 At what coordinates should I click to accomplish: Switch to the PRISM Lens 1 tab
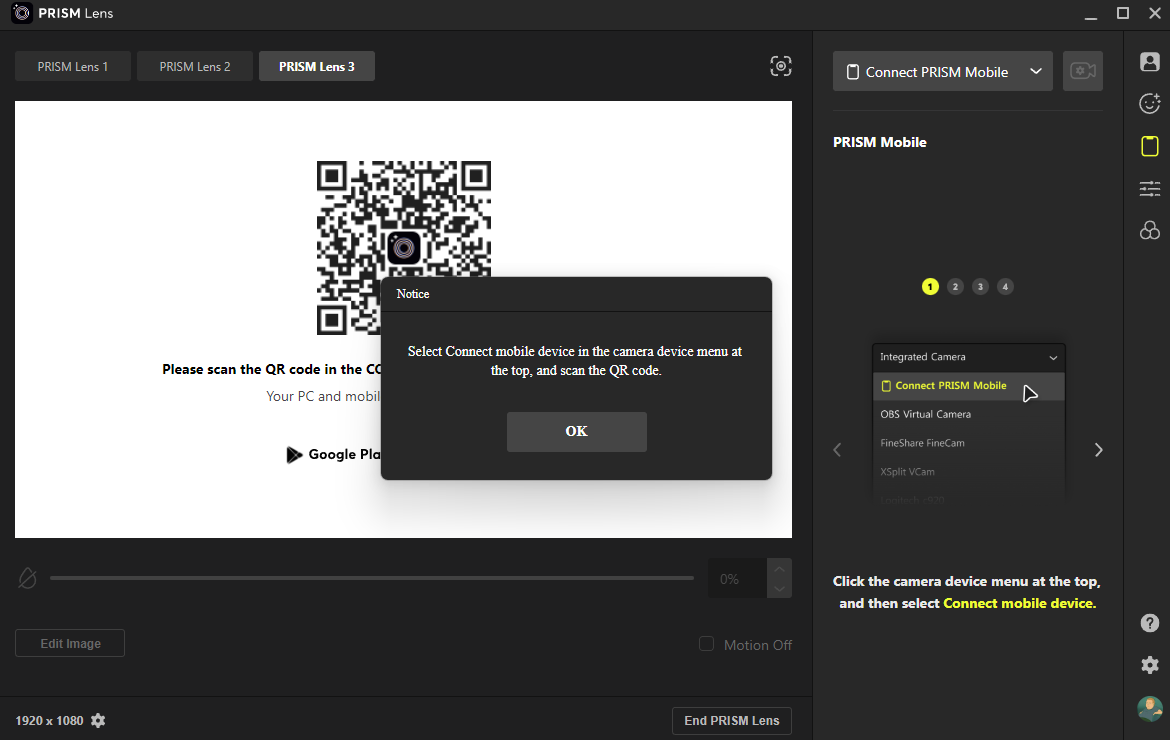click(73, 67)
